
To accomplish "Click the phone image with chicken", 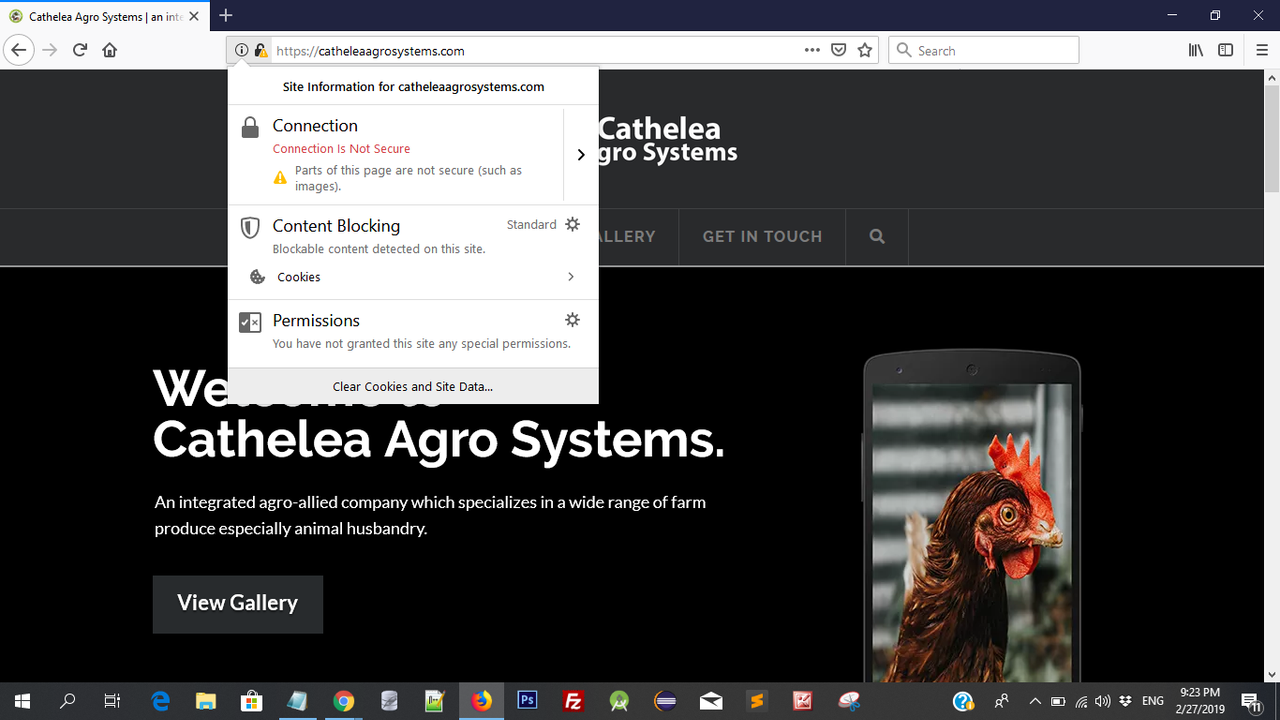I will [972, 515].
